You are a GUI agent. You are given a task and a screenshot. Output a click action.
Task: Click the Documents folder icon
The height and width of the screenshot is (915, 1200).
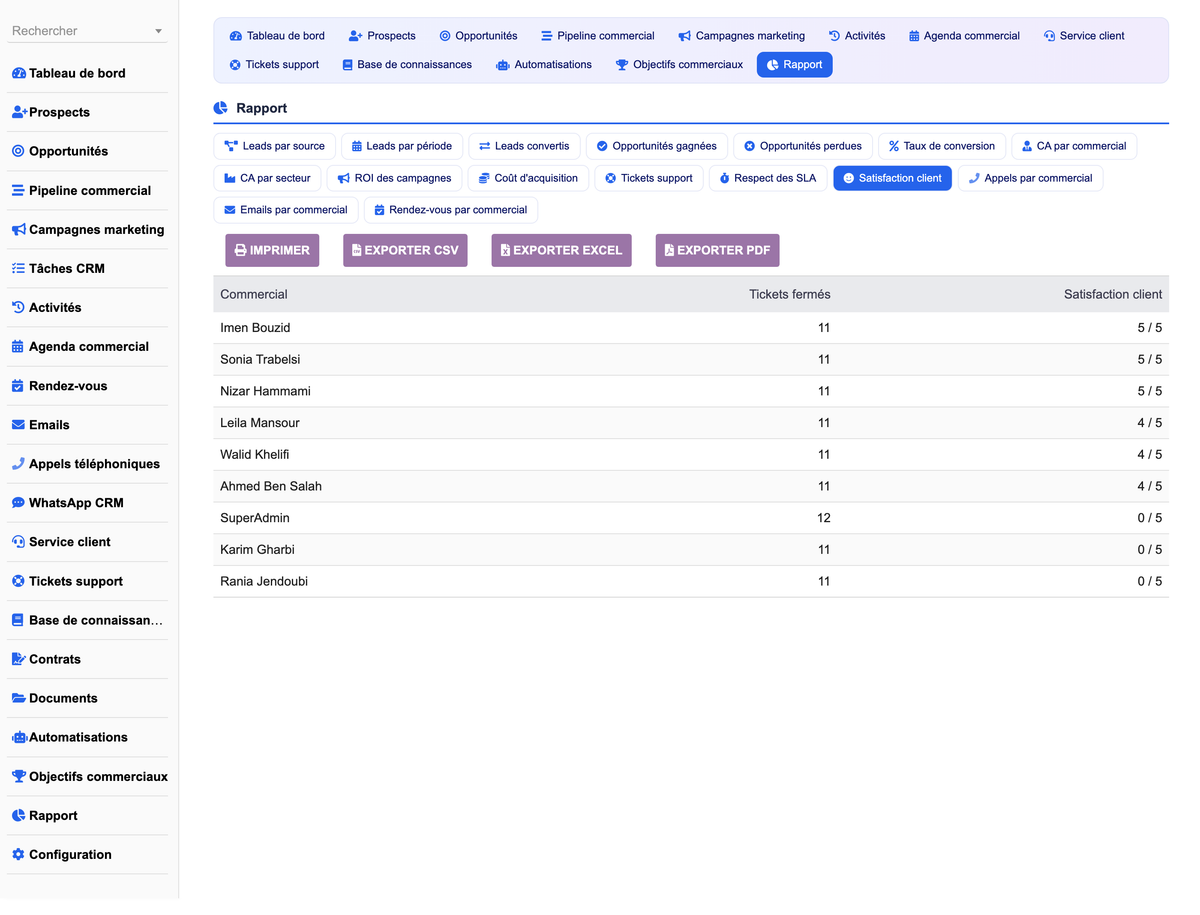(18, 698)
